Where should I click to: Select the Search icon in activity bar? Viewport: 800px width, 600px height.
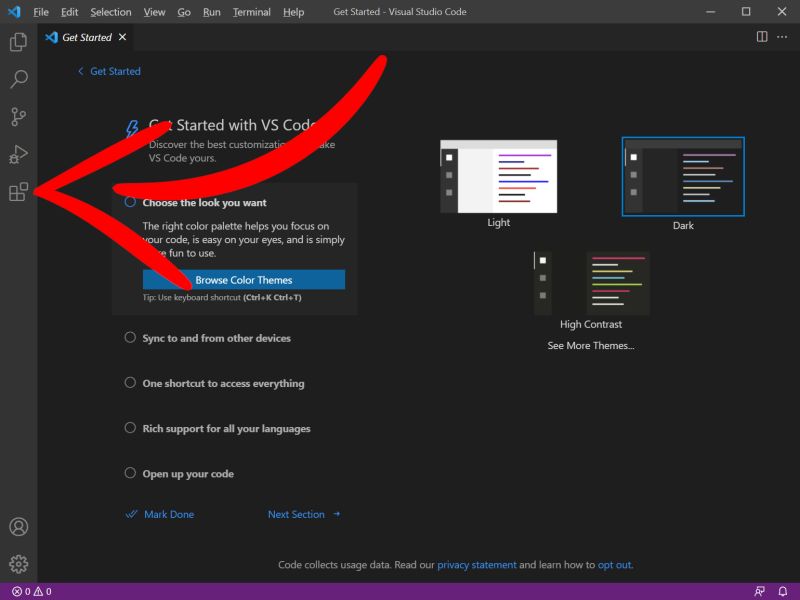click(17, 79)
